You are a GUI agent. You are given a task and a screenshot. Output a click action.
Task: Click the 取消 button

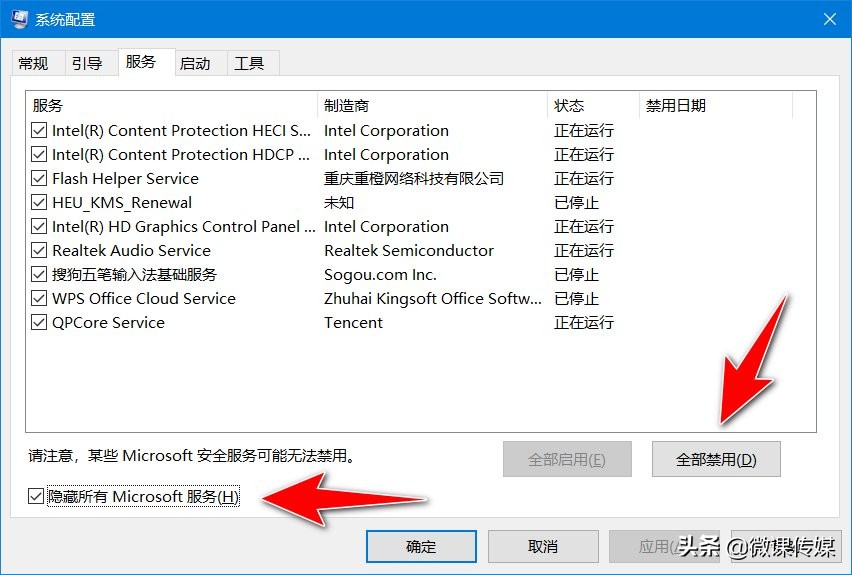[543, 546]
